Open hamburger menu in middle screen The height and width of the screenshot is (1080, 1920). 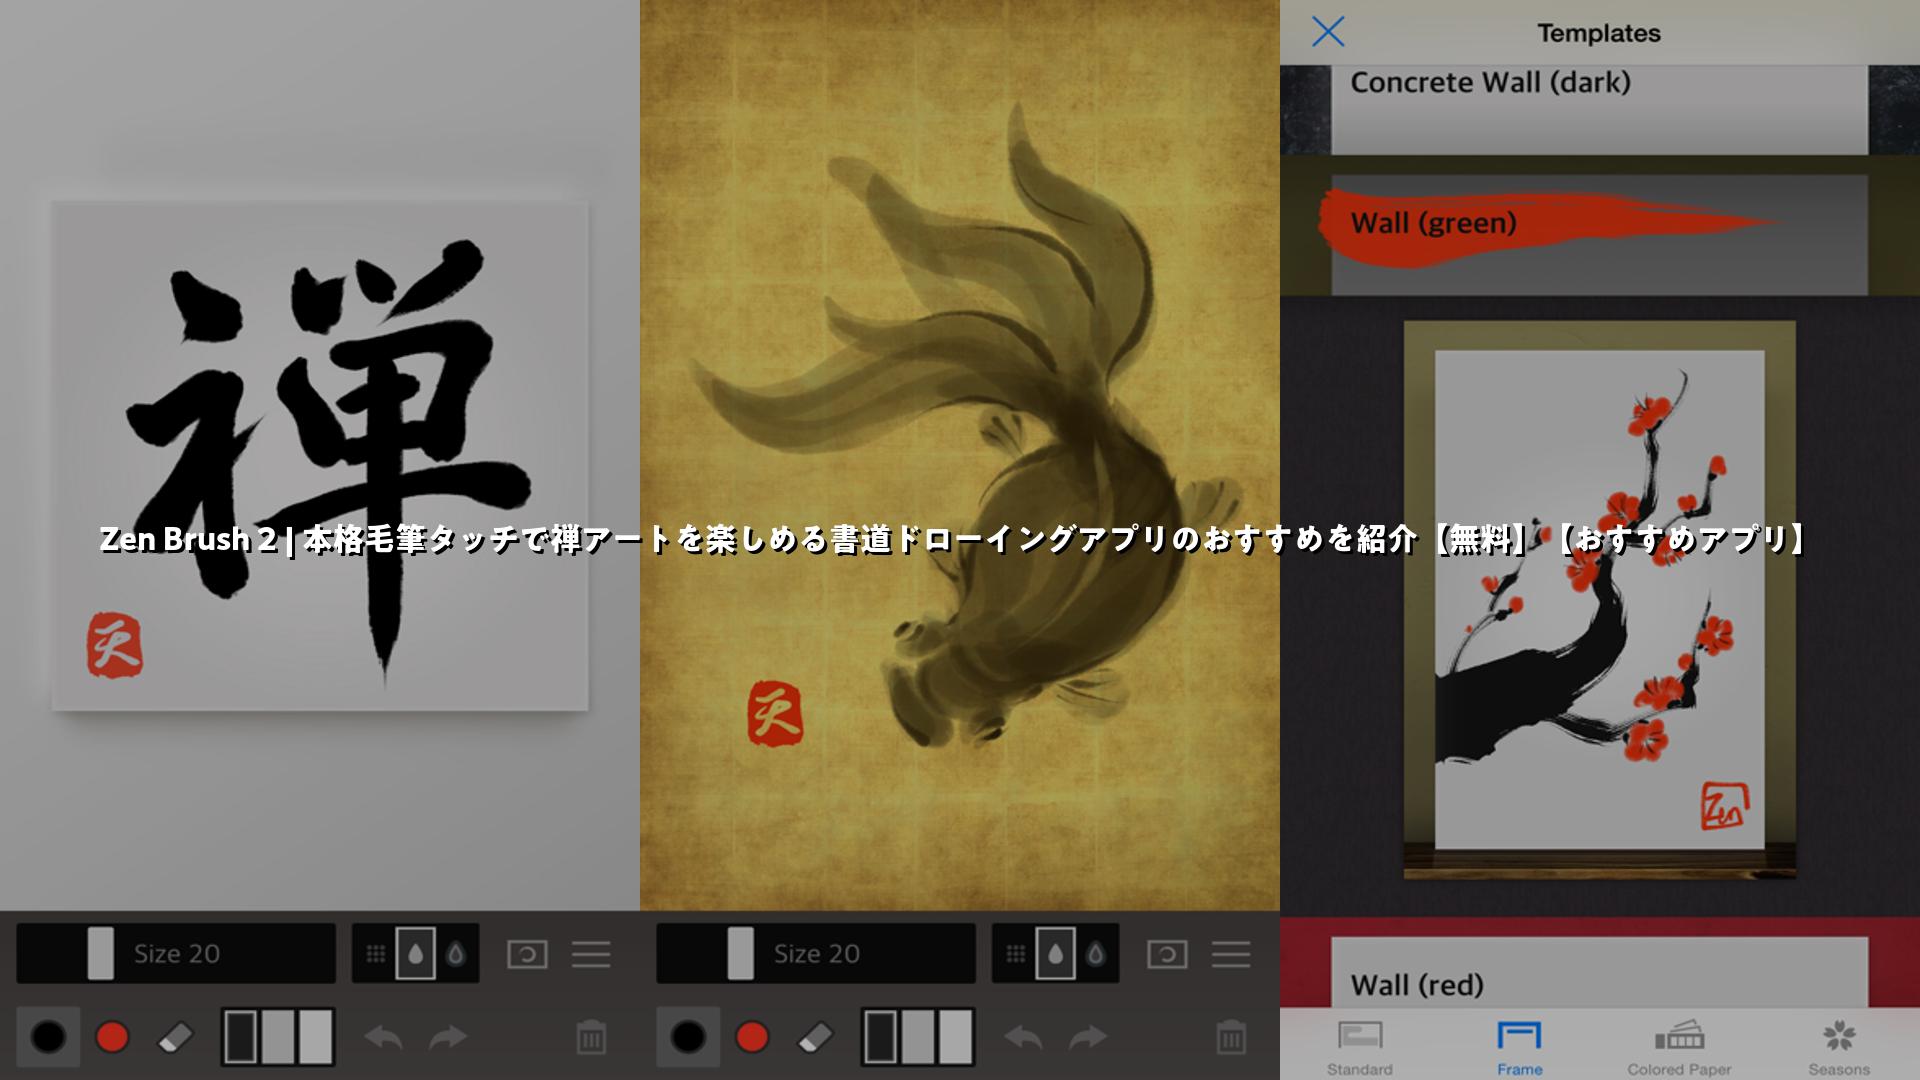pos(1231,954)
